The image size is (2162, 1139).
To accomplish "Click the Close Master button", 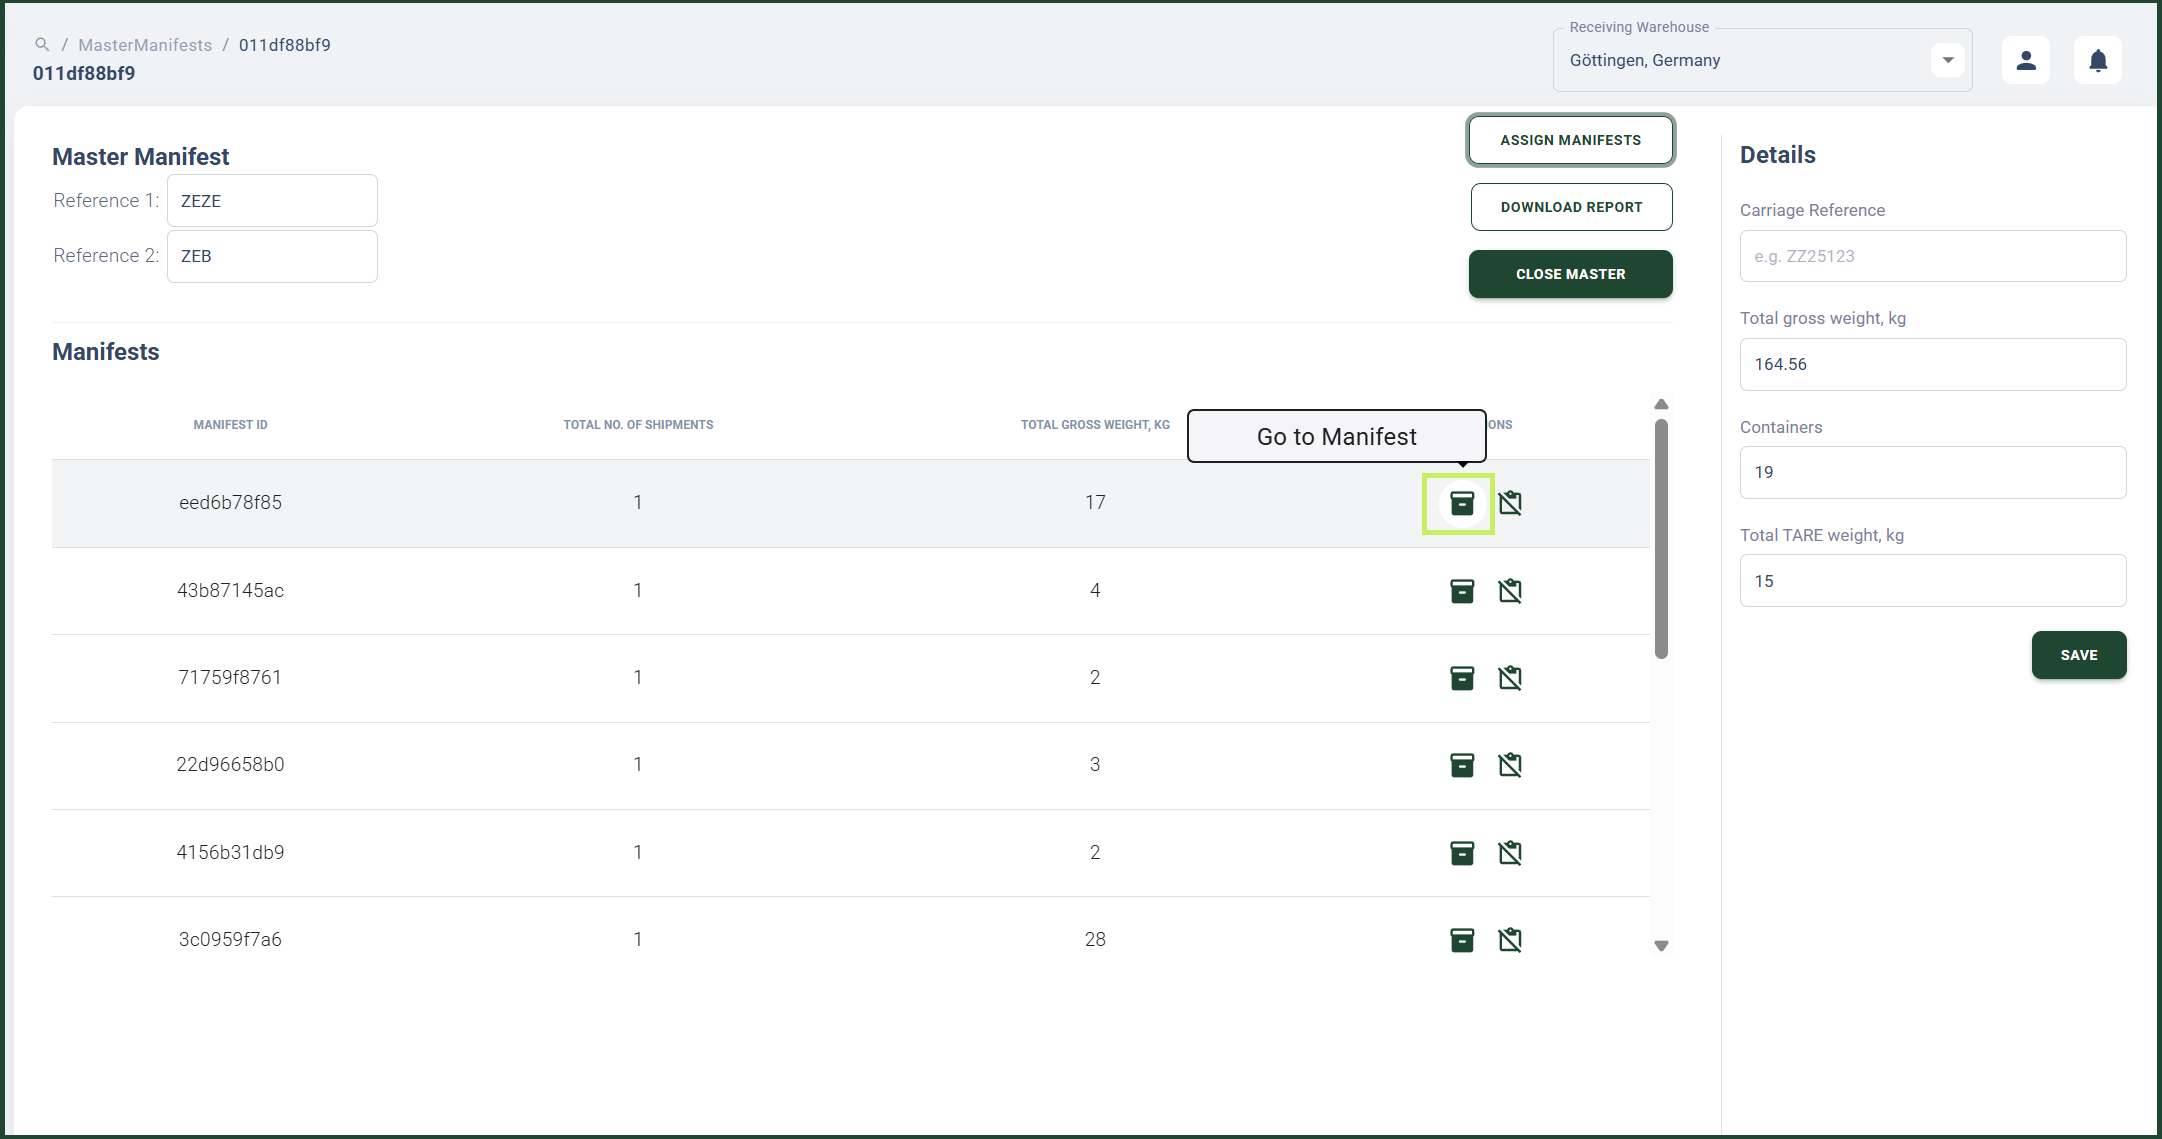I will [1571, 274].
